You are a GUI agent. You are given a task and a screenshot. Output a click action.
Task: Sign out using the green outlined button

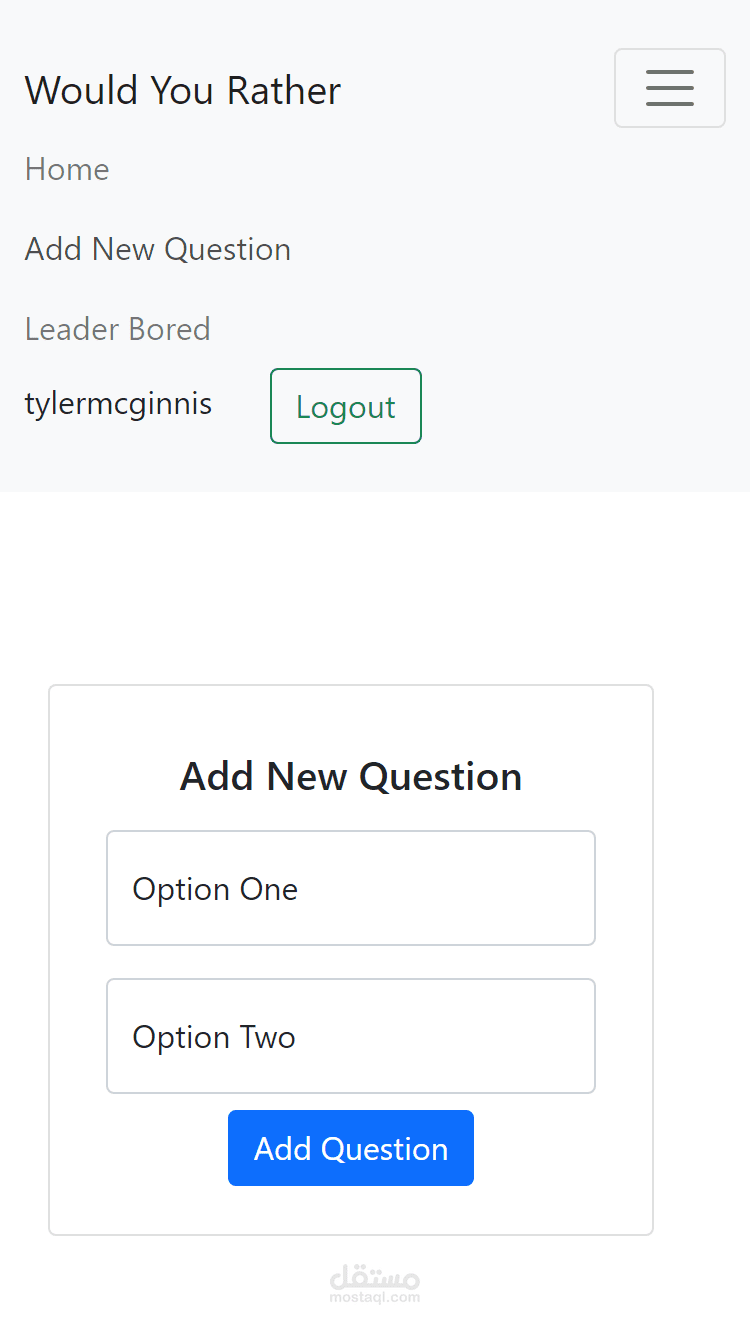(346, 406)
